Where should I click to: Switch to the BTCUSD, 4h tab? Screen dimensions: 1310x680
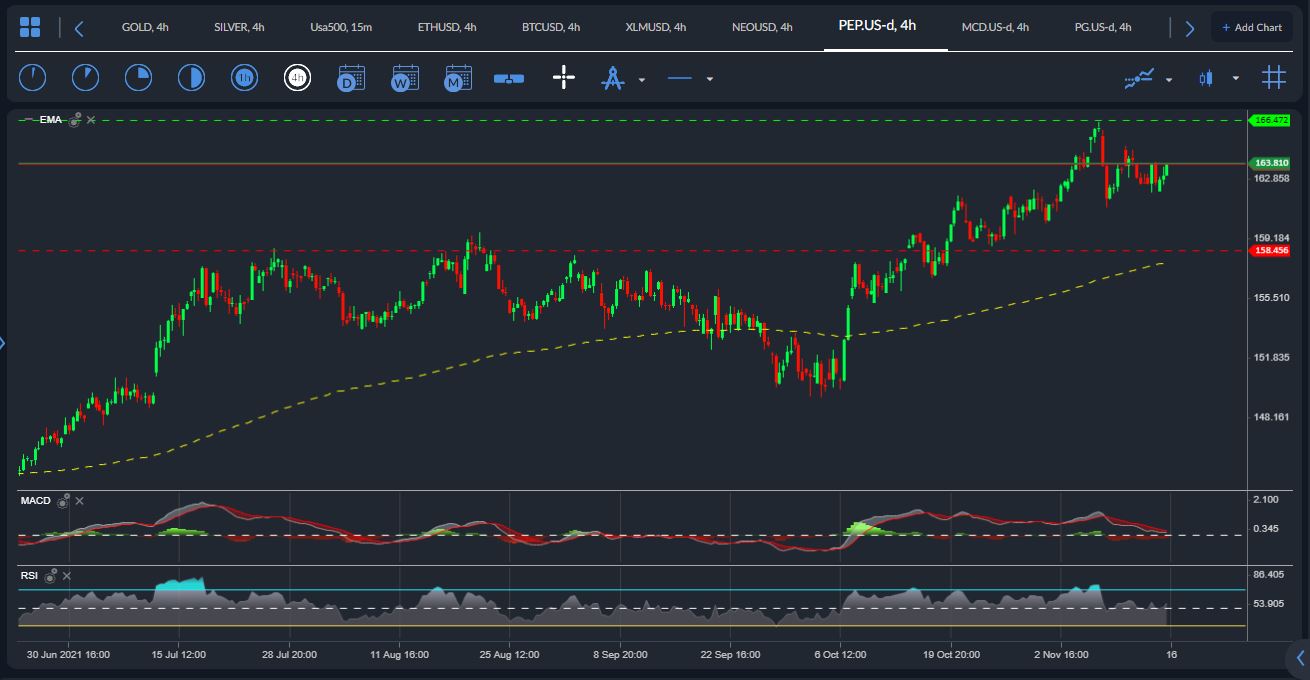coord(551,27)
